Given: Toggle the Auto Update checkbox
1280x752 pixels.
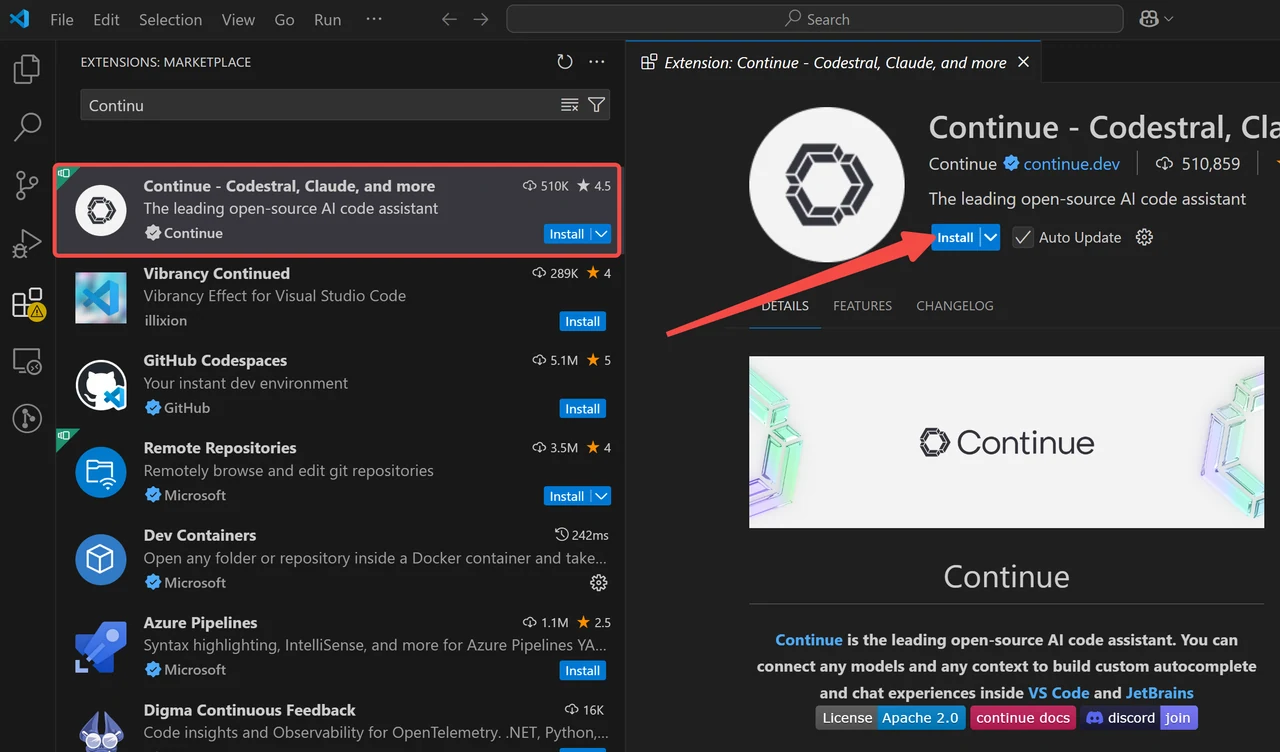Looking at the screenshot, I should click(x=1022, y=238).
